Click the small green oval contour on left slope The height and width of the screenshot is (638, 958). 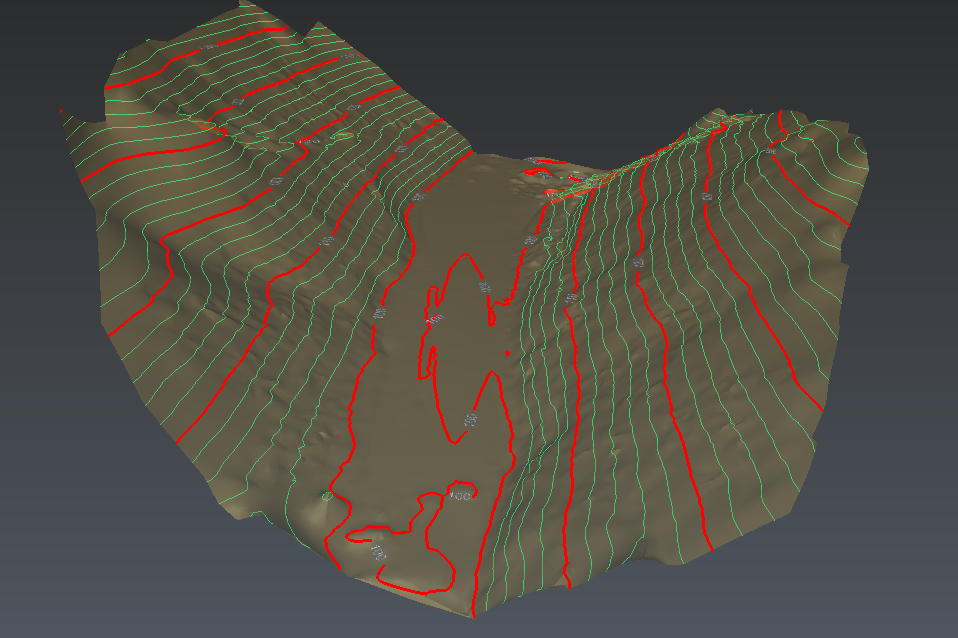(343, 135)
